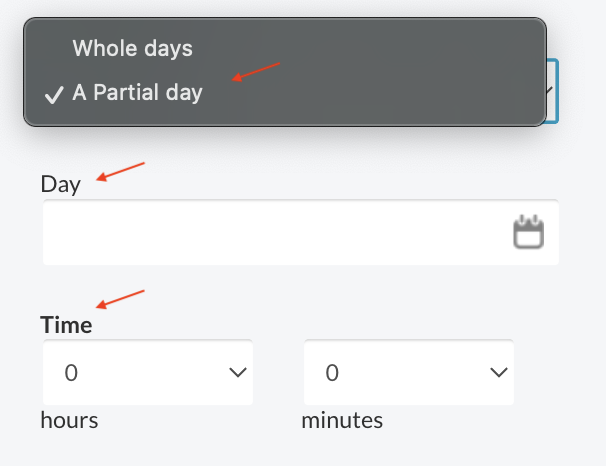Click red arrow pointing to A Partial day
The image size is (606, 466).
tap(255, 72)
